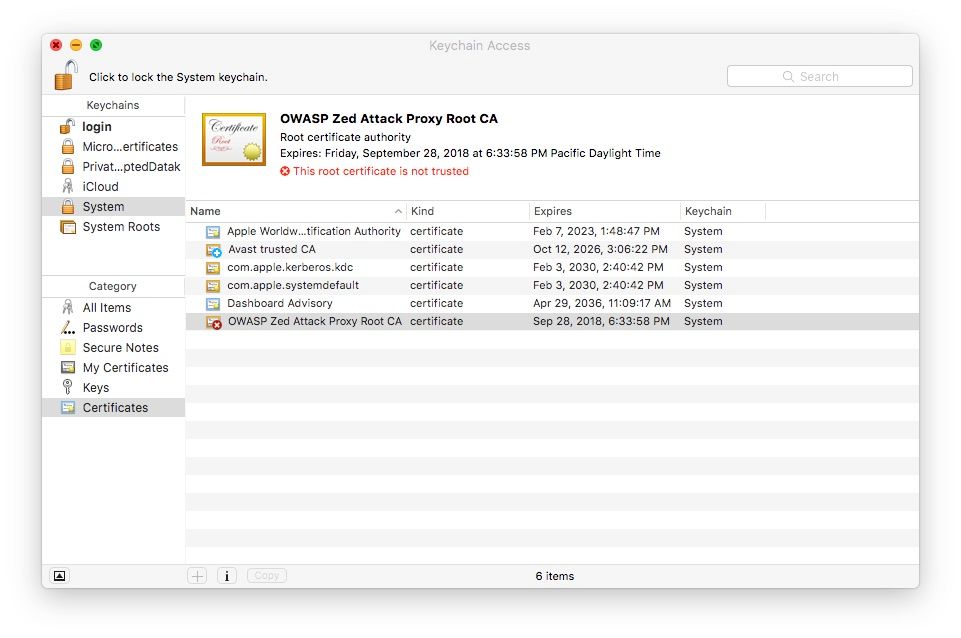This screenshot has height=638, width=961.
Task: Click the Passwords pencil icon
Action: 67,328
